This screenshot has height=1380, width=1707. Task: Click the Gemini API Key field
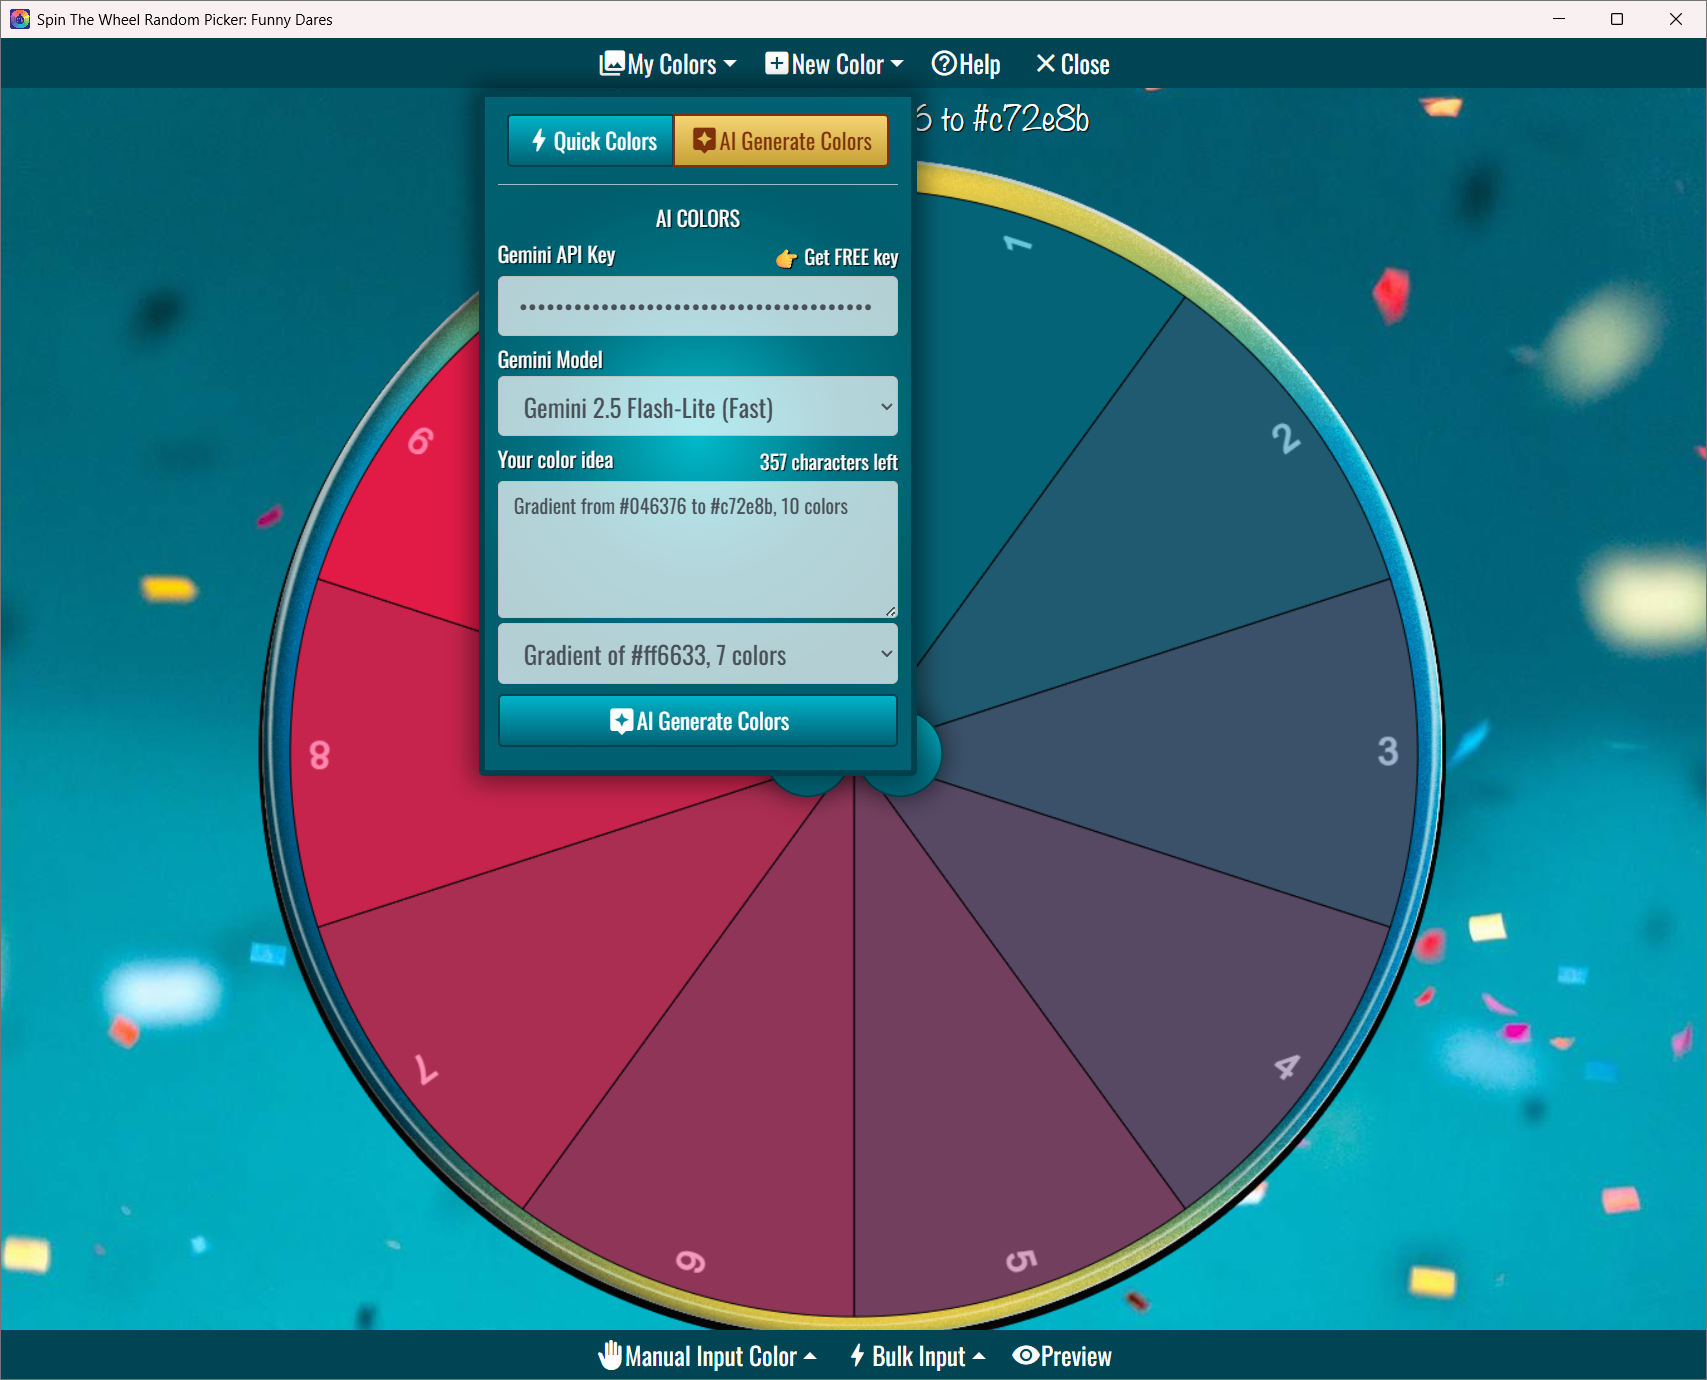(697, 306)
